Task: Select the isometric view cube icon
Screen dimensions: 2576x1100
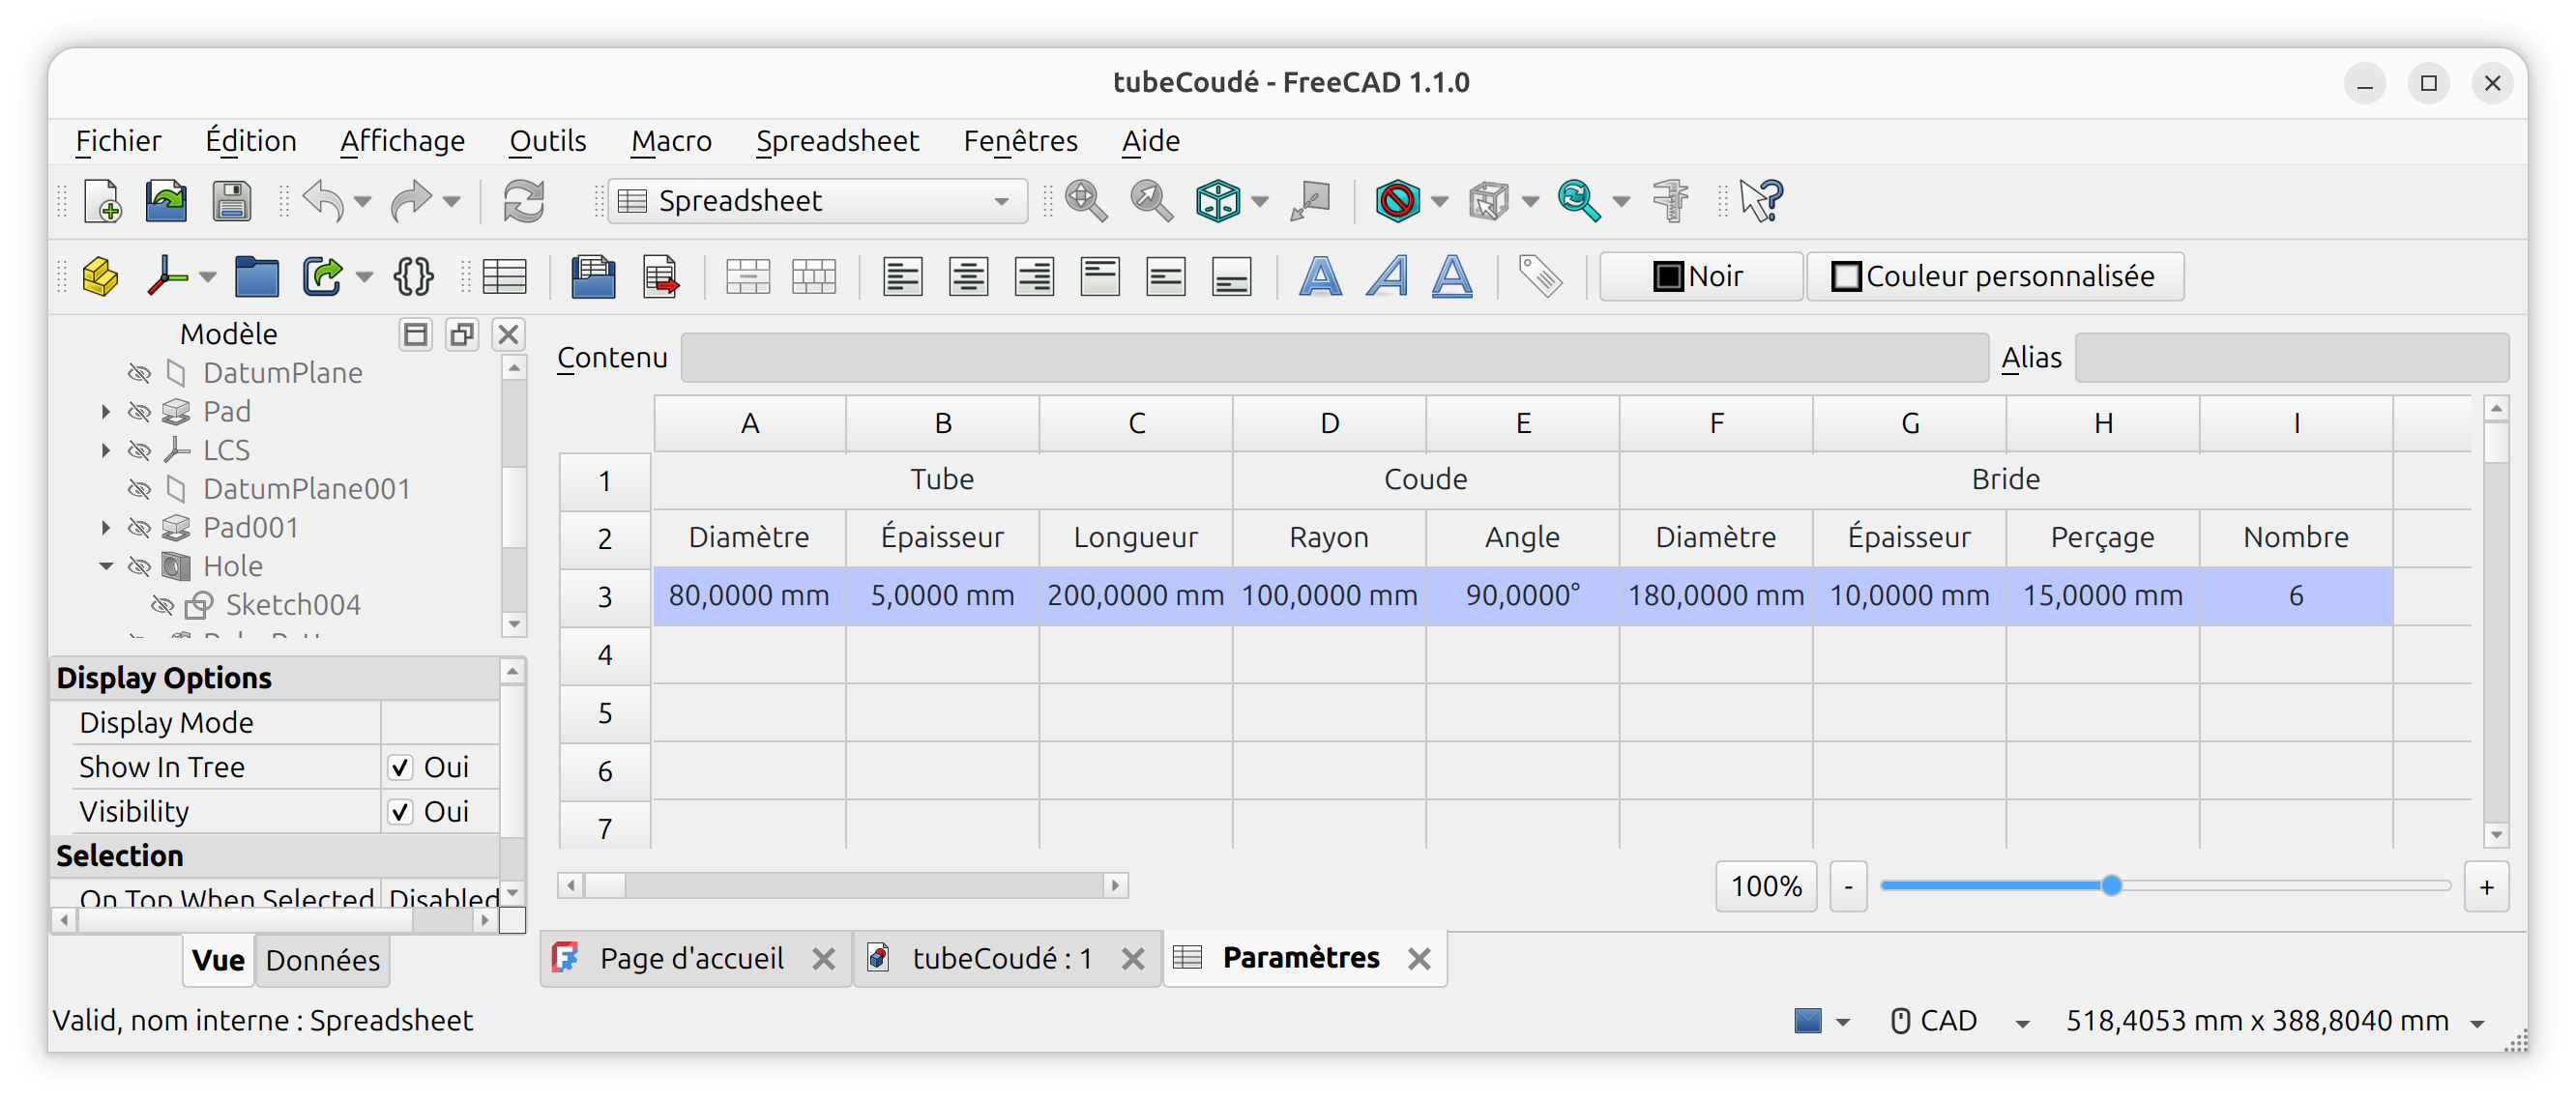Action: [x=1218, y=201]
